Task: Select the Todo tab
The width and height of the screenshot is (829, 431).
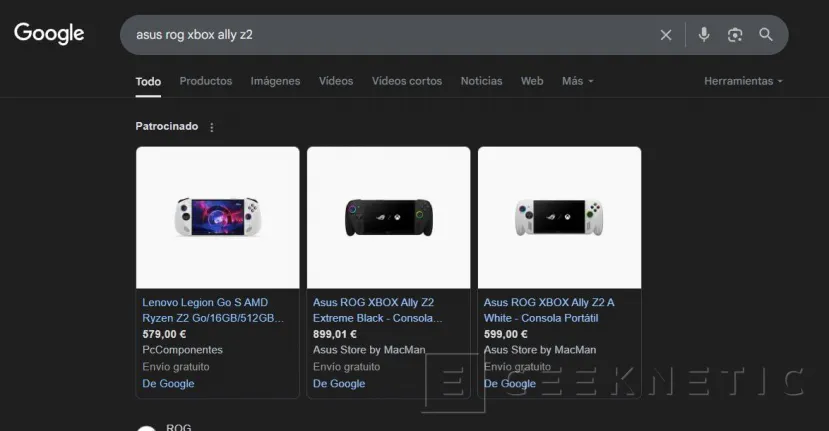Action: [148, 81]
